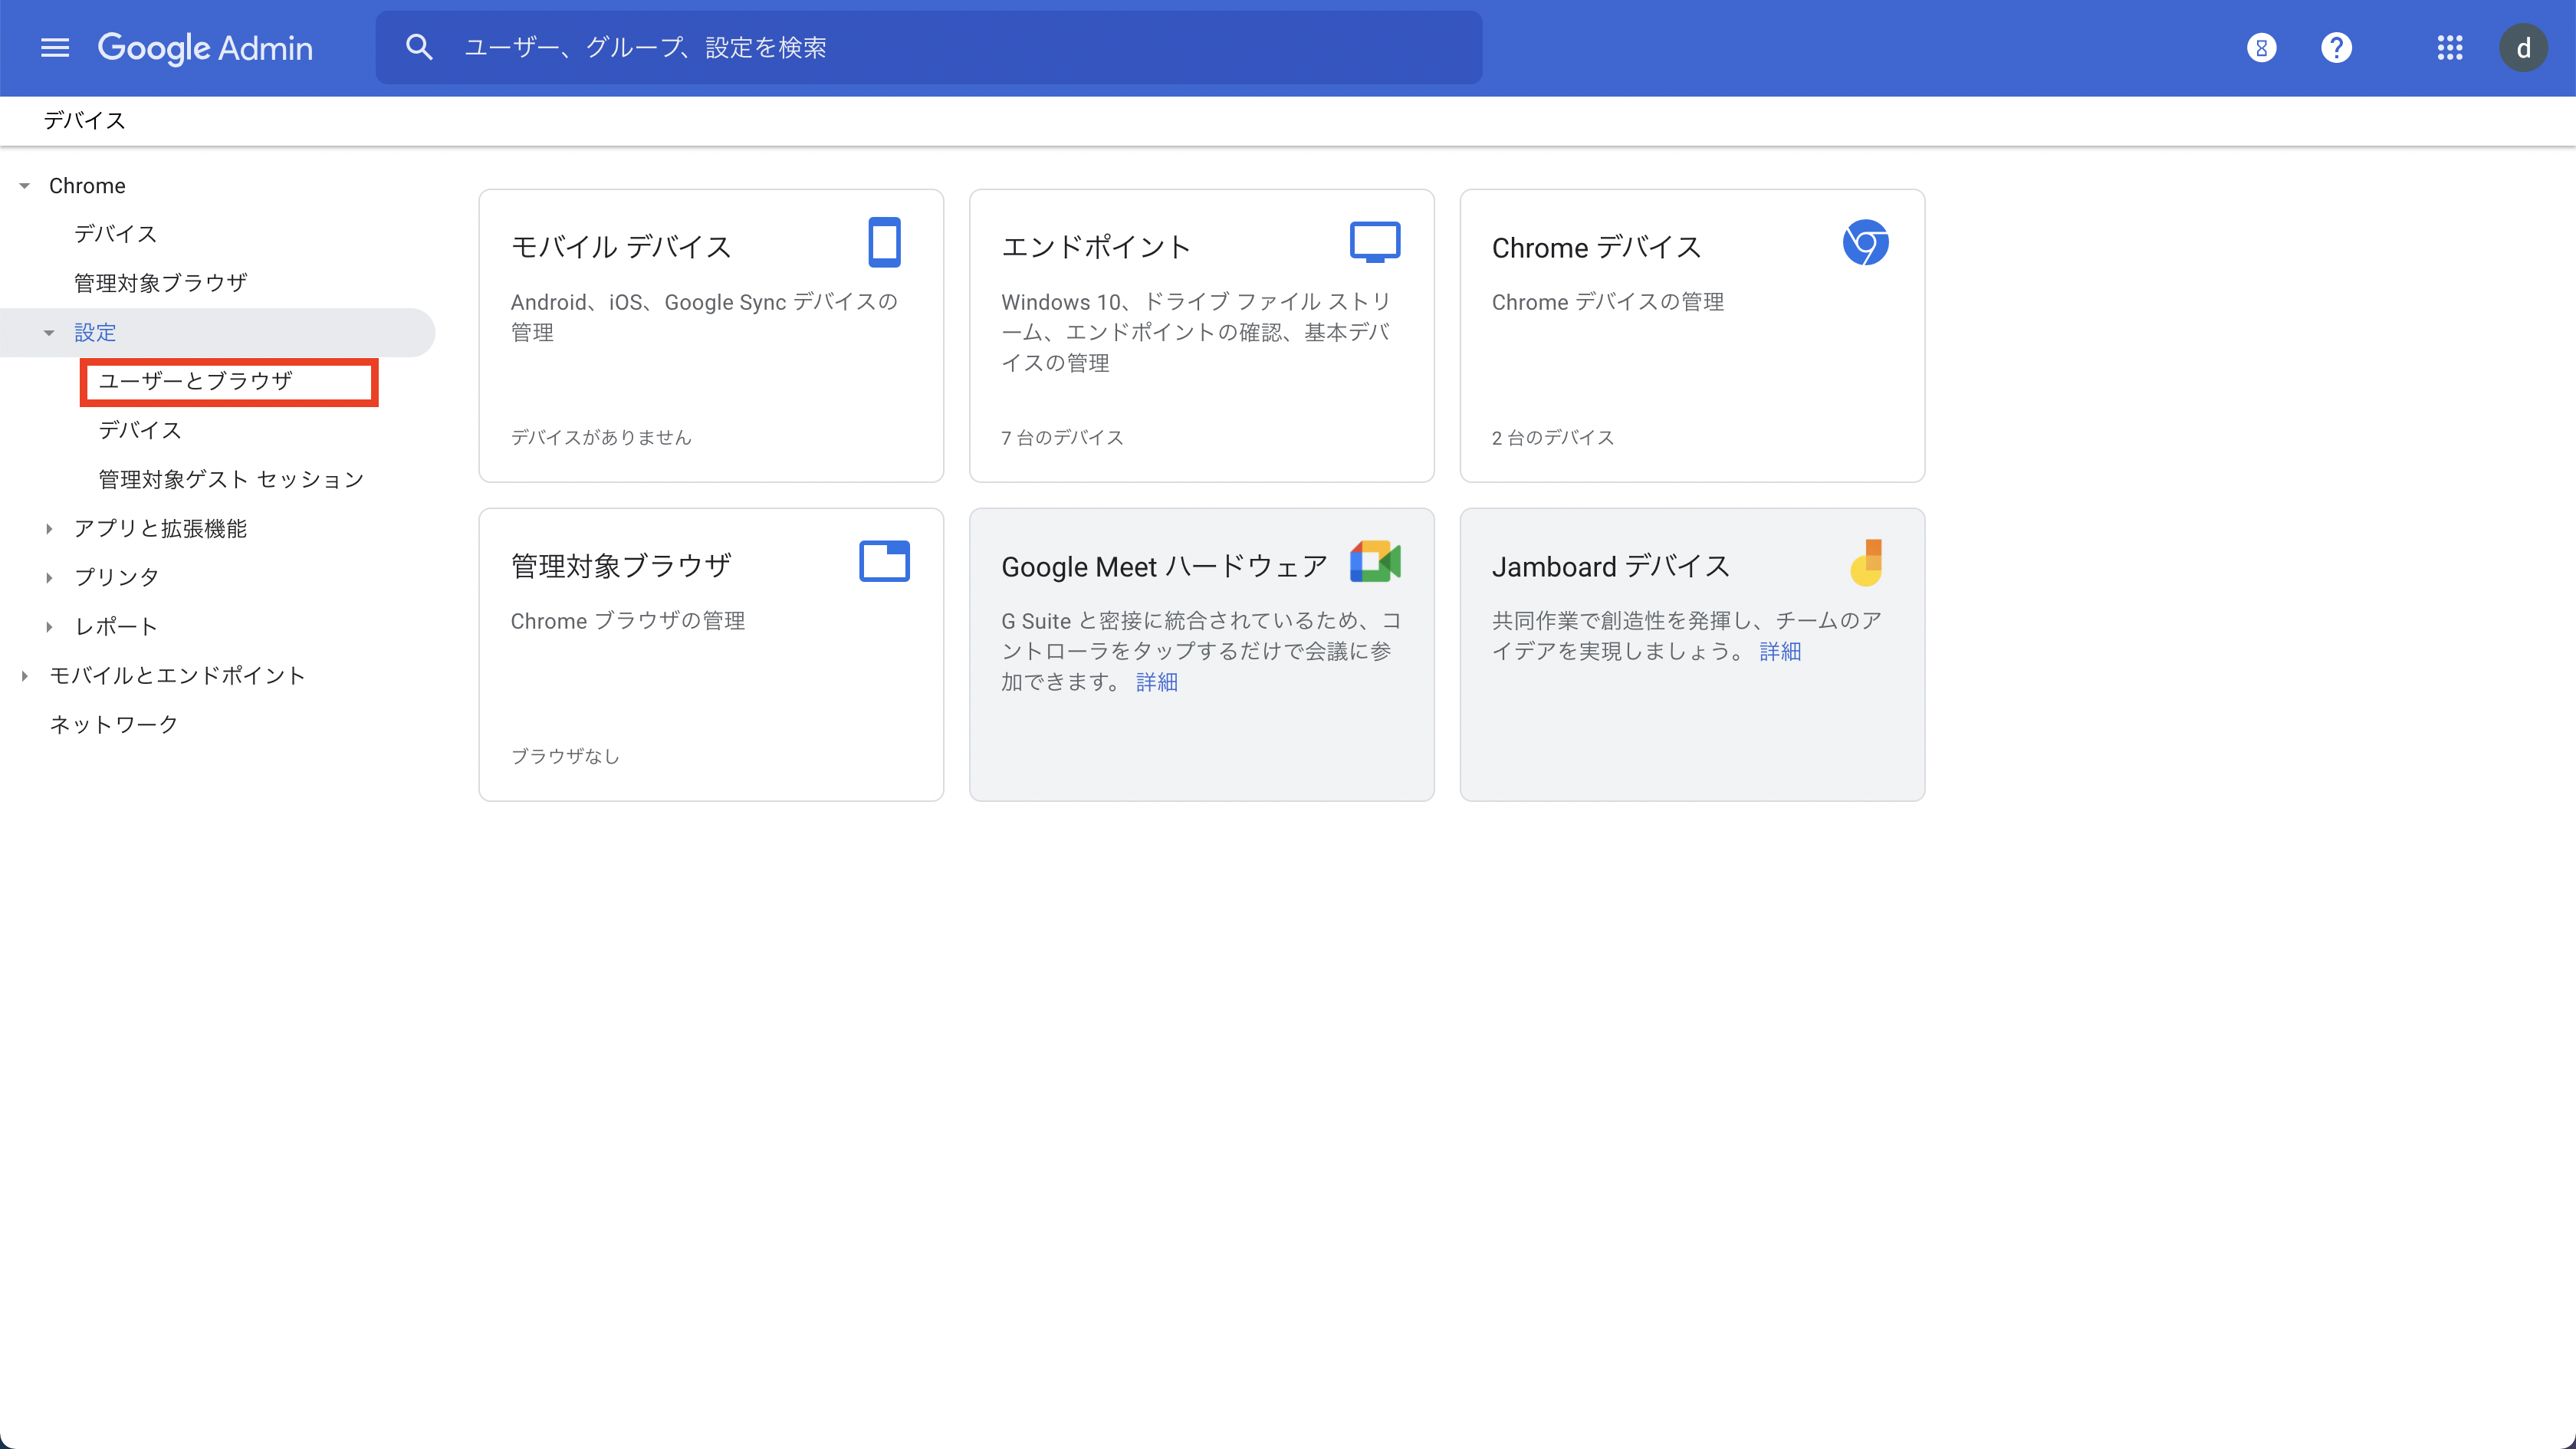This screenshot has width=2576, height=1449.
Task: Open ネットワーク in the sidebar
Action: [x=114, y=724]
